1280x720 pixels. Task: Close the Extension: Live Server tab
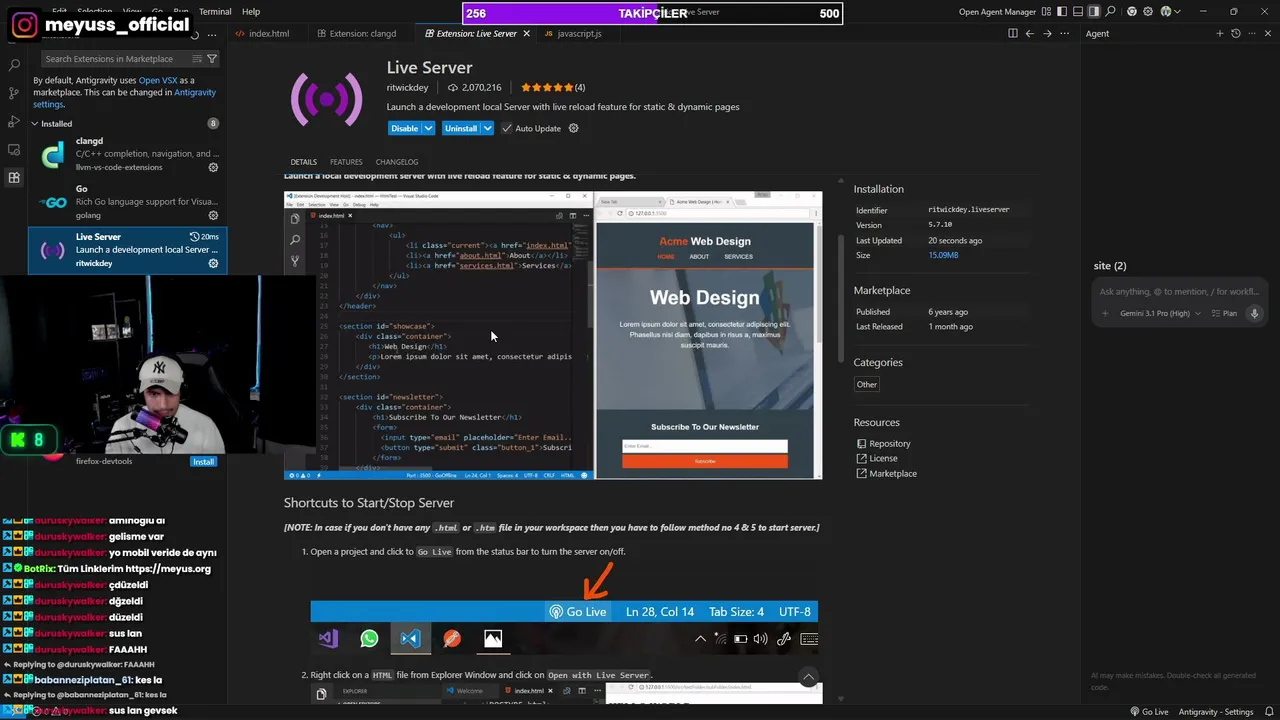coord(527,33)
